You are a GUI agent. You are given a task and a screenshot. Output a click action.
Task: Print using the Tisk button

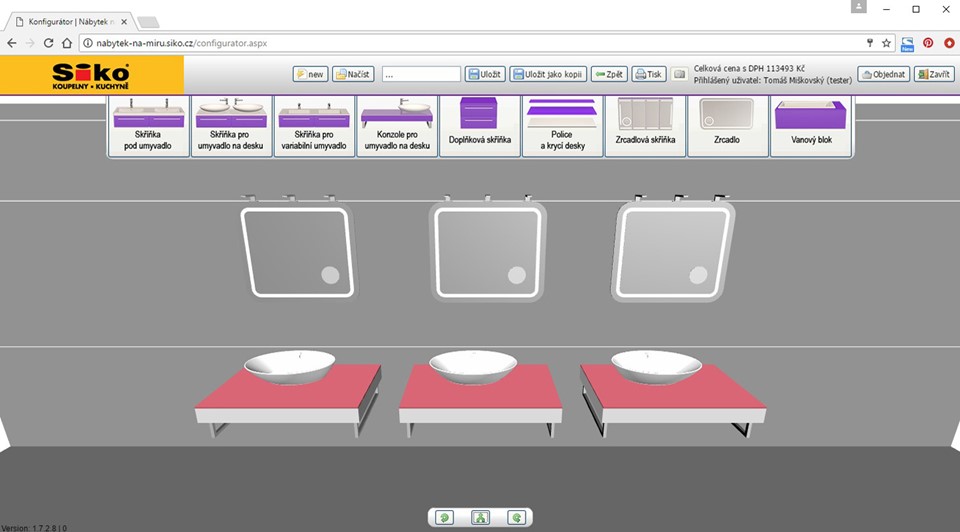pyautogui.click(x=649, y=74)
